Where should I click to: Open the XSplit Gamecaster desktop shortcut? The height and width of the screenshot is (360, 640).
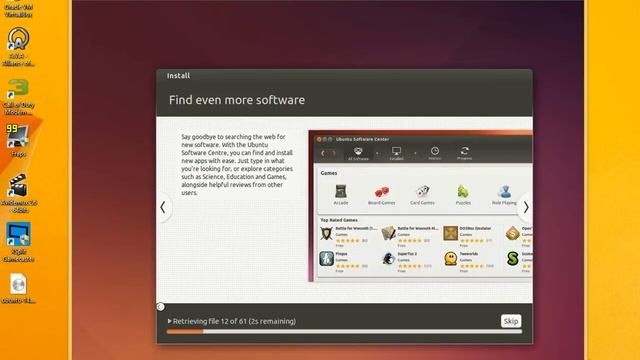[x=18, y=242]
